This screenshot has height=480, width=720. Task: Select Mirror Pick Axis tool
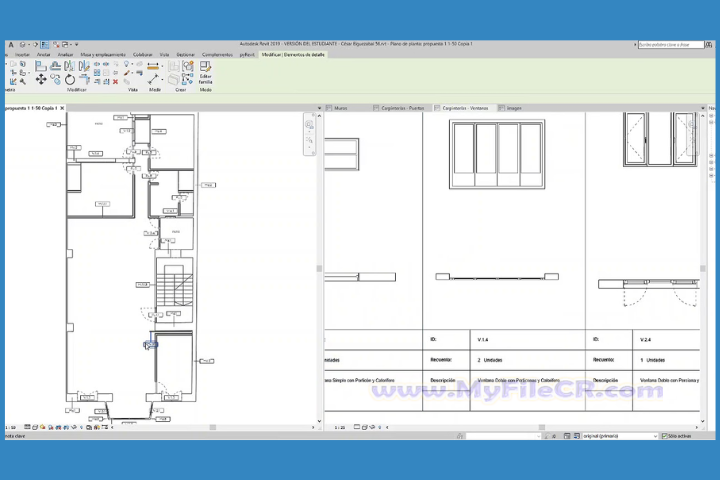(69, 66)
